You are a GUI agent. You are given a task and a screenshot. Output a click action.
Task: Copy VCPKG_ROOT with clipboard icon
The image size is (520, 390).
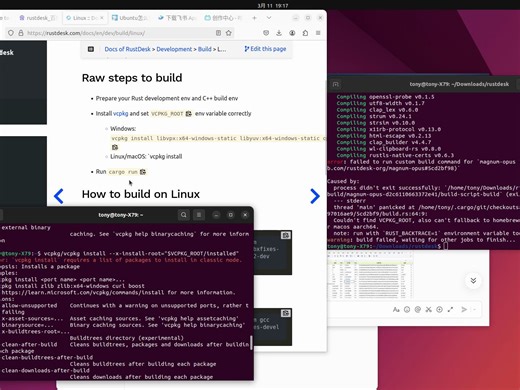(x=189, y=114)
